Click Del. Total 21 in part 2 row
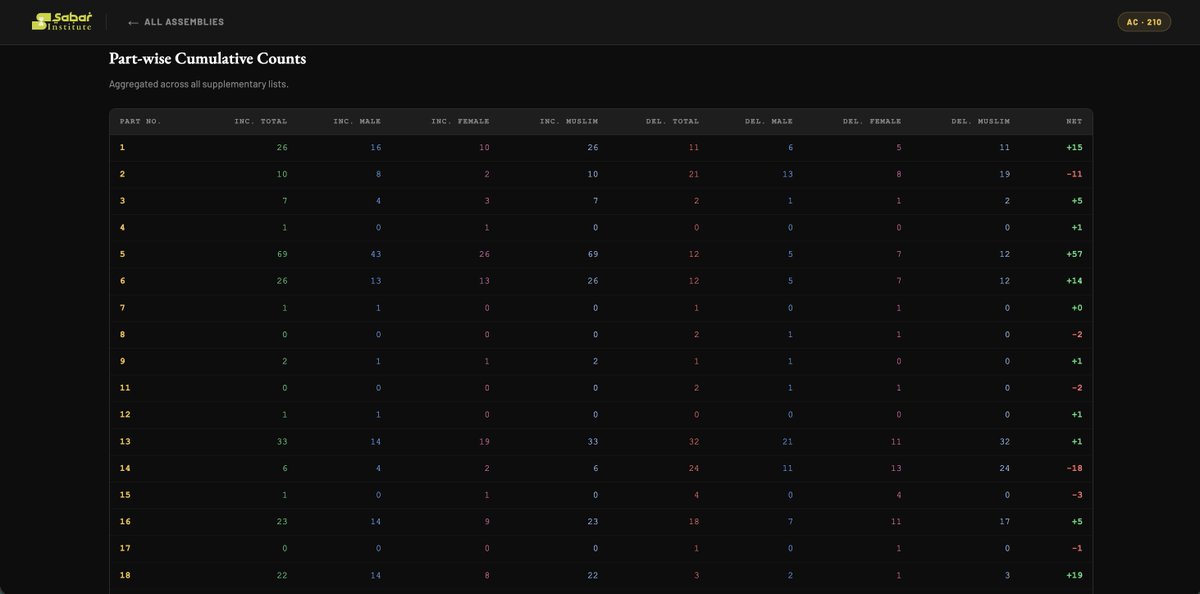This screenshot has width=1200, height=594. click(694, 174)
